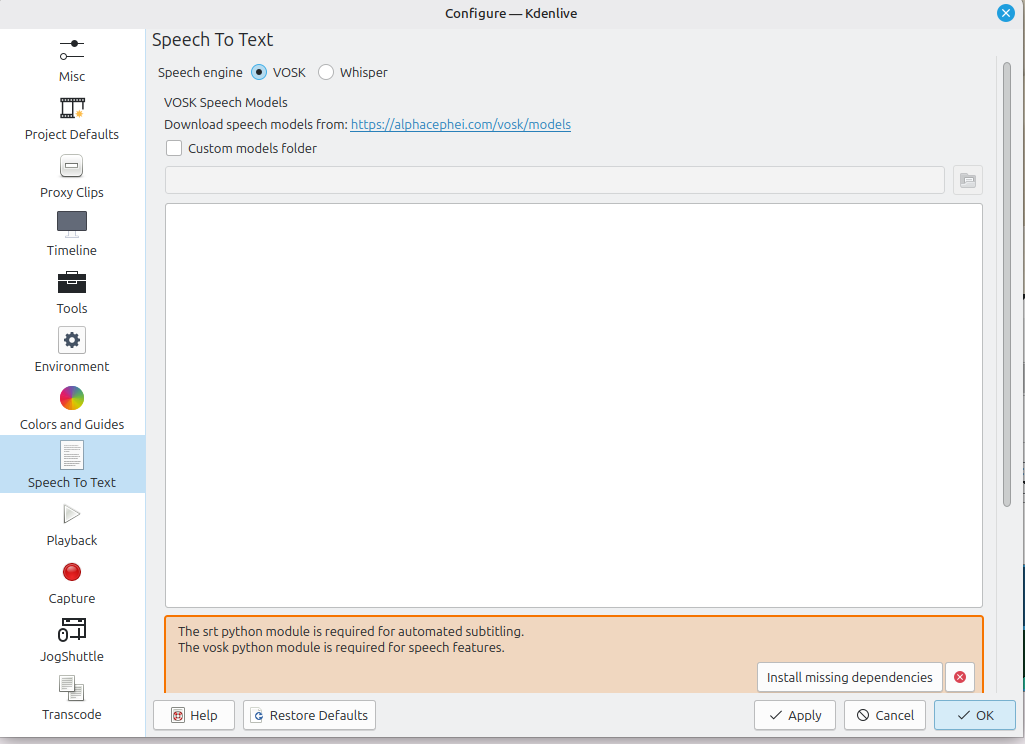Enable the Custom models folder checkbox
Viewport: 1025px width, 744px height.
[x=174, y=148]
